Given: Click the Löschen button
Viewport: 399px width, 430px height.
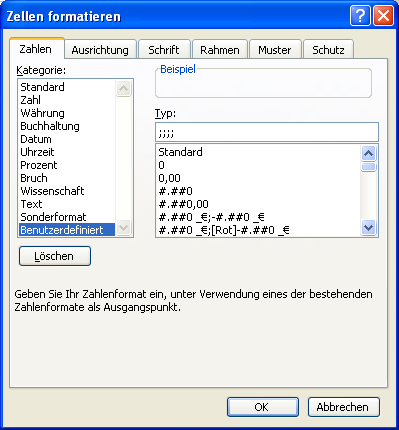Looking at the screenshot, I should tap(55, 256).
